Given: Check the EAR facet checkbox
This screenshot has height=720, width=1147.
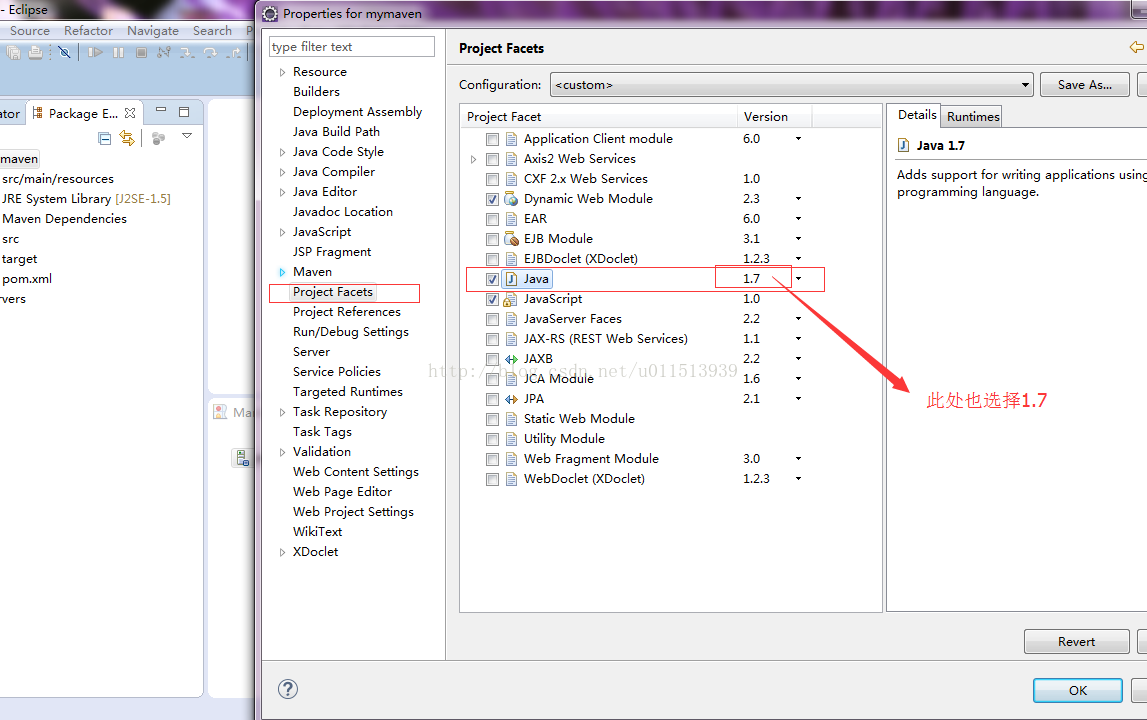Looking at the screenshot, I should click(492, 220).
